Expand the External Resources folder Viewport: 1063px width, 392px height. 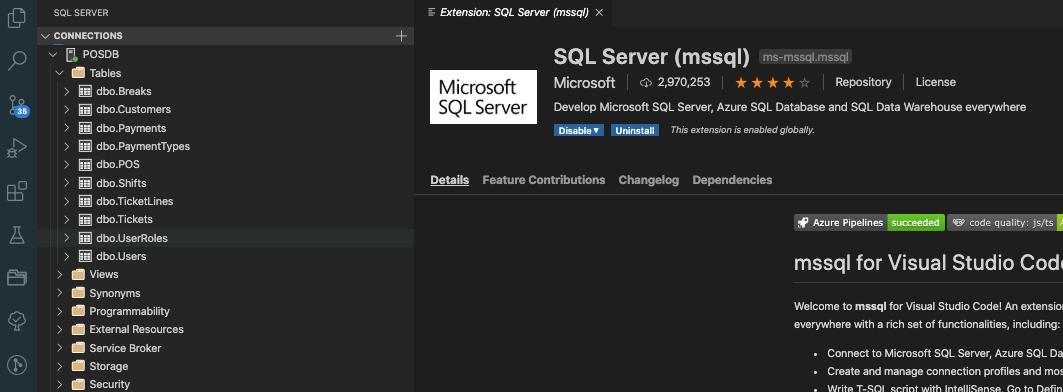click(60, 330)
